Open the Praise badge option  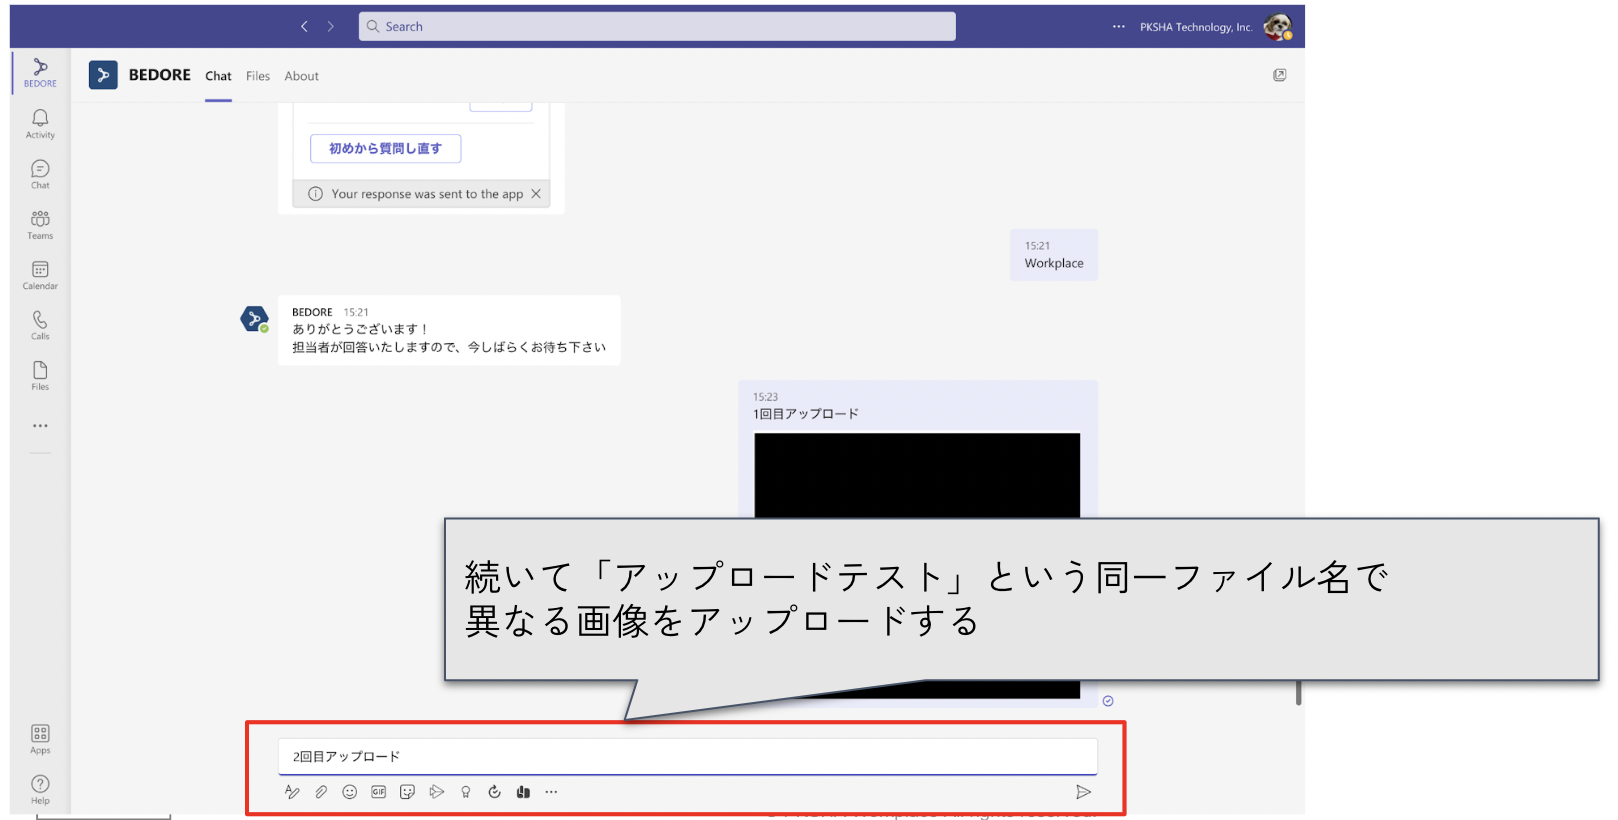click(x=465, y=792)
